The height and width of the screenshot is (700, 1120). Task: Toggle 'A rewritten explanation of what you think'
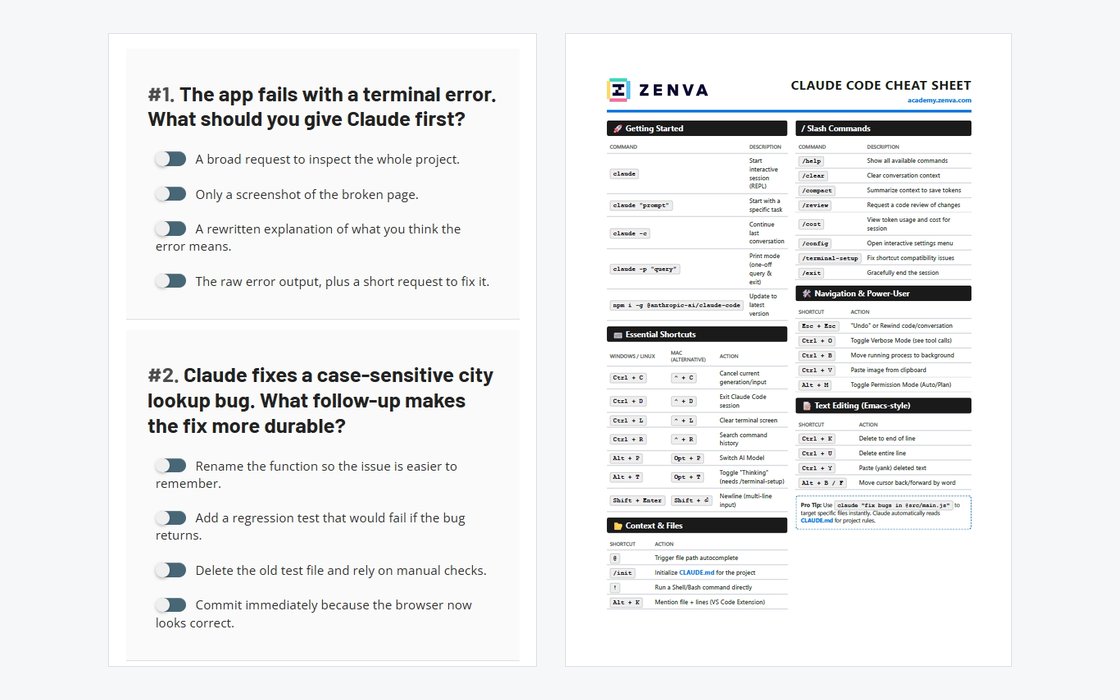(171, 228)
